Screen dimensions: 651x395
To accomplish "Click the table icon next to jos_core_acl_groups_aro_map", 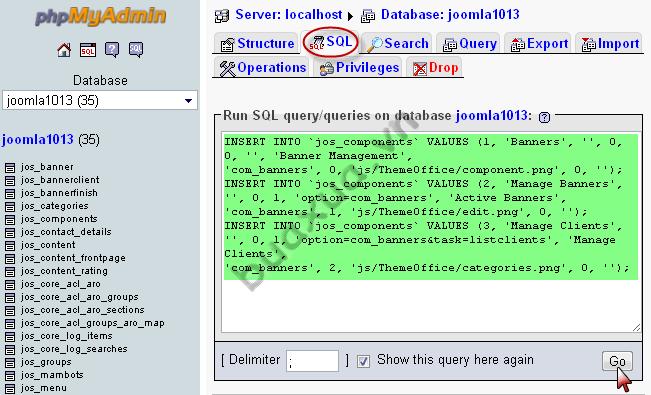I will pyautogui.click(x=10, y=323).
